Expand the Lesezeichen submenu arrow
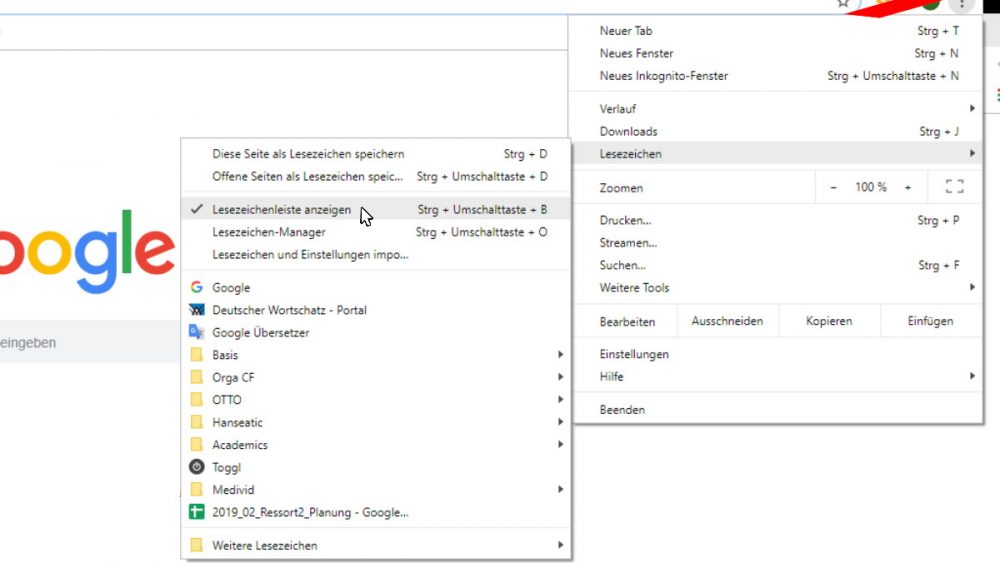Viewport: 1000px width, 563px height. [972, 154]
